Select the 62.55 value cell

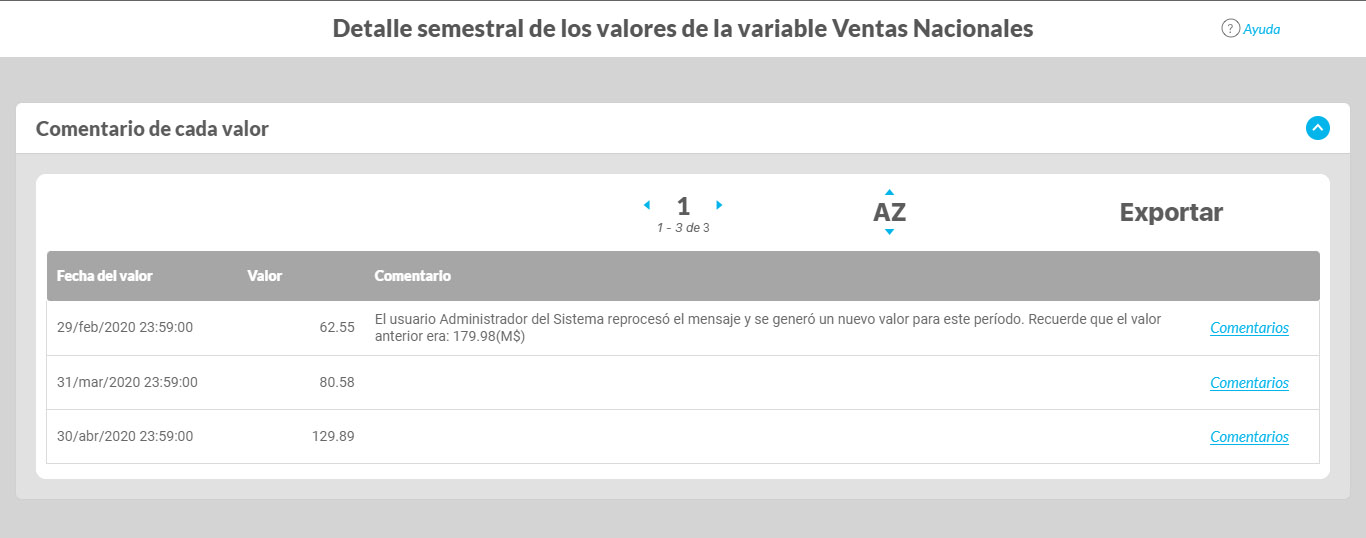[x=337, y=327]
